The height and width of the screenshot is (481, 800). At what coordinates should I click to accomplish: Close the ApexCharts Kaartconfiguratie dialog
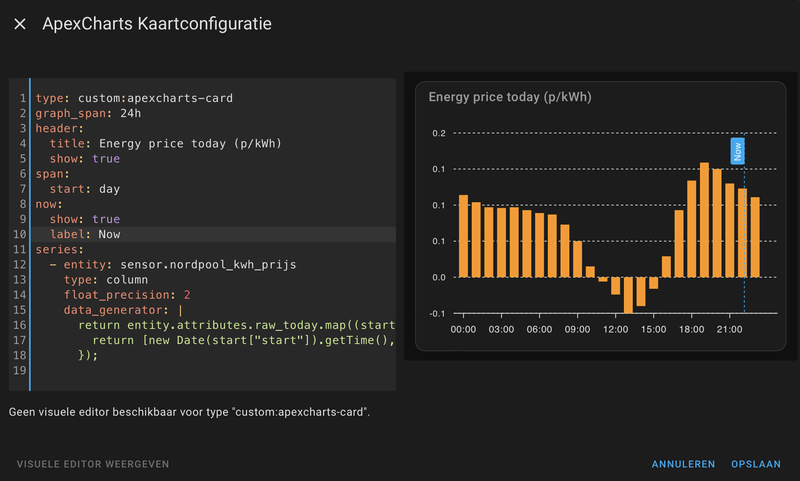point(20,24)
